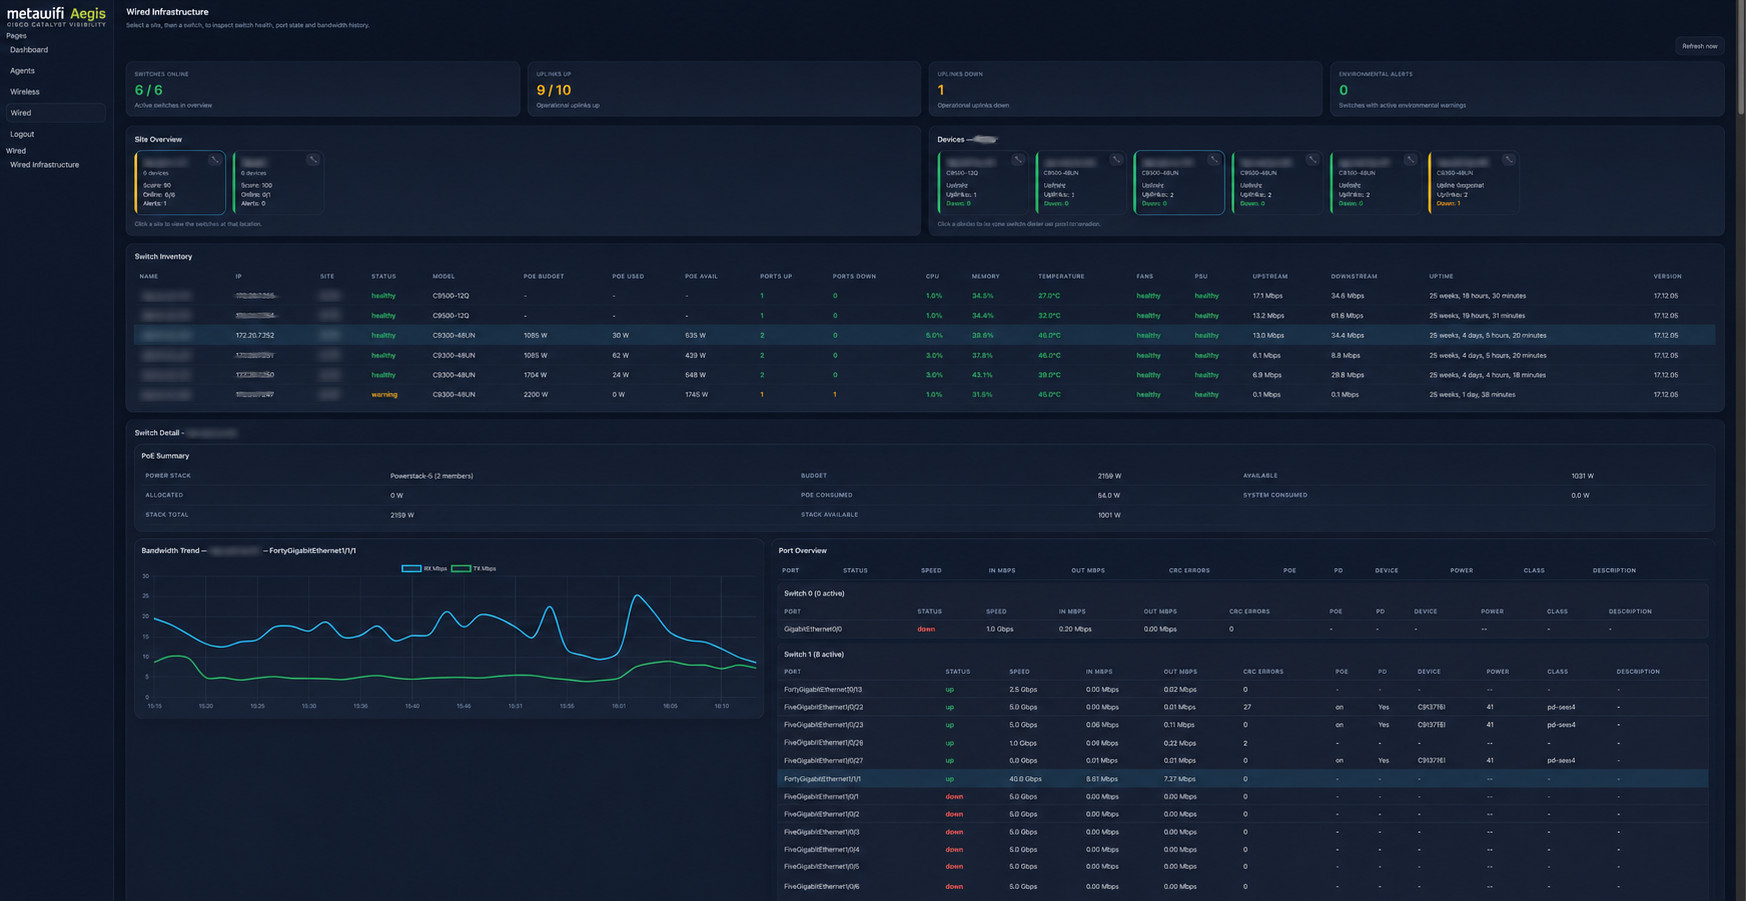
Task: Select inventory row with PoE budget 1704 W
Action: tap(925, 375)
